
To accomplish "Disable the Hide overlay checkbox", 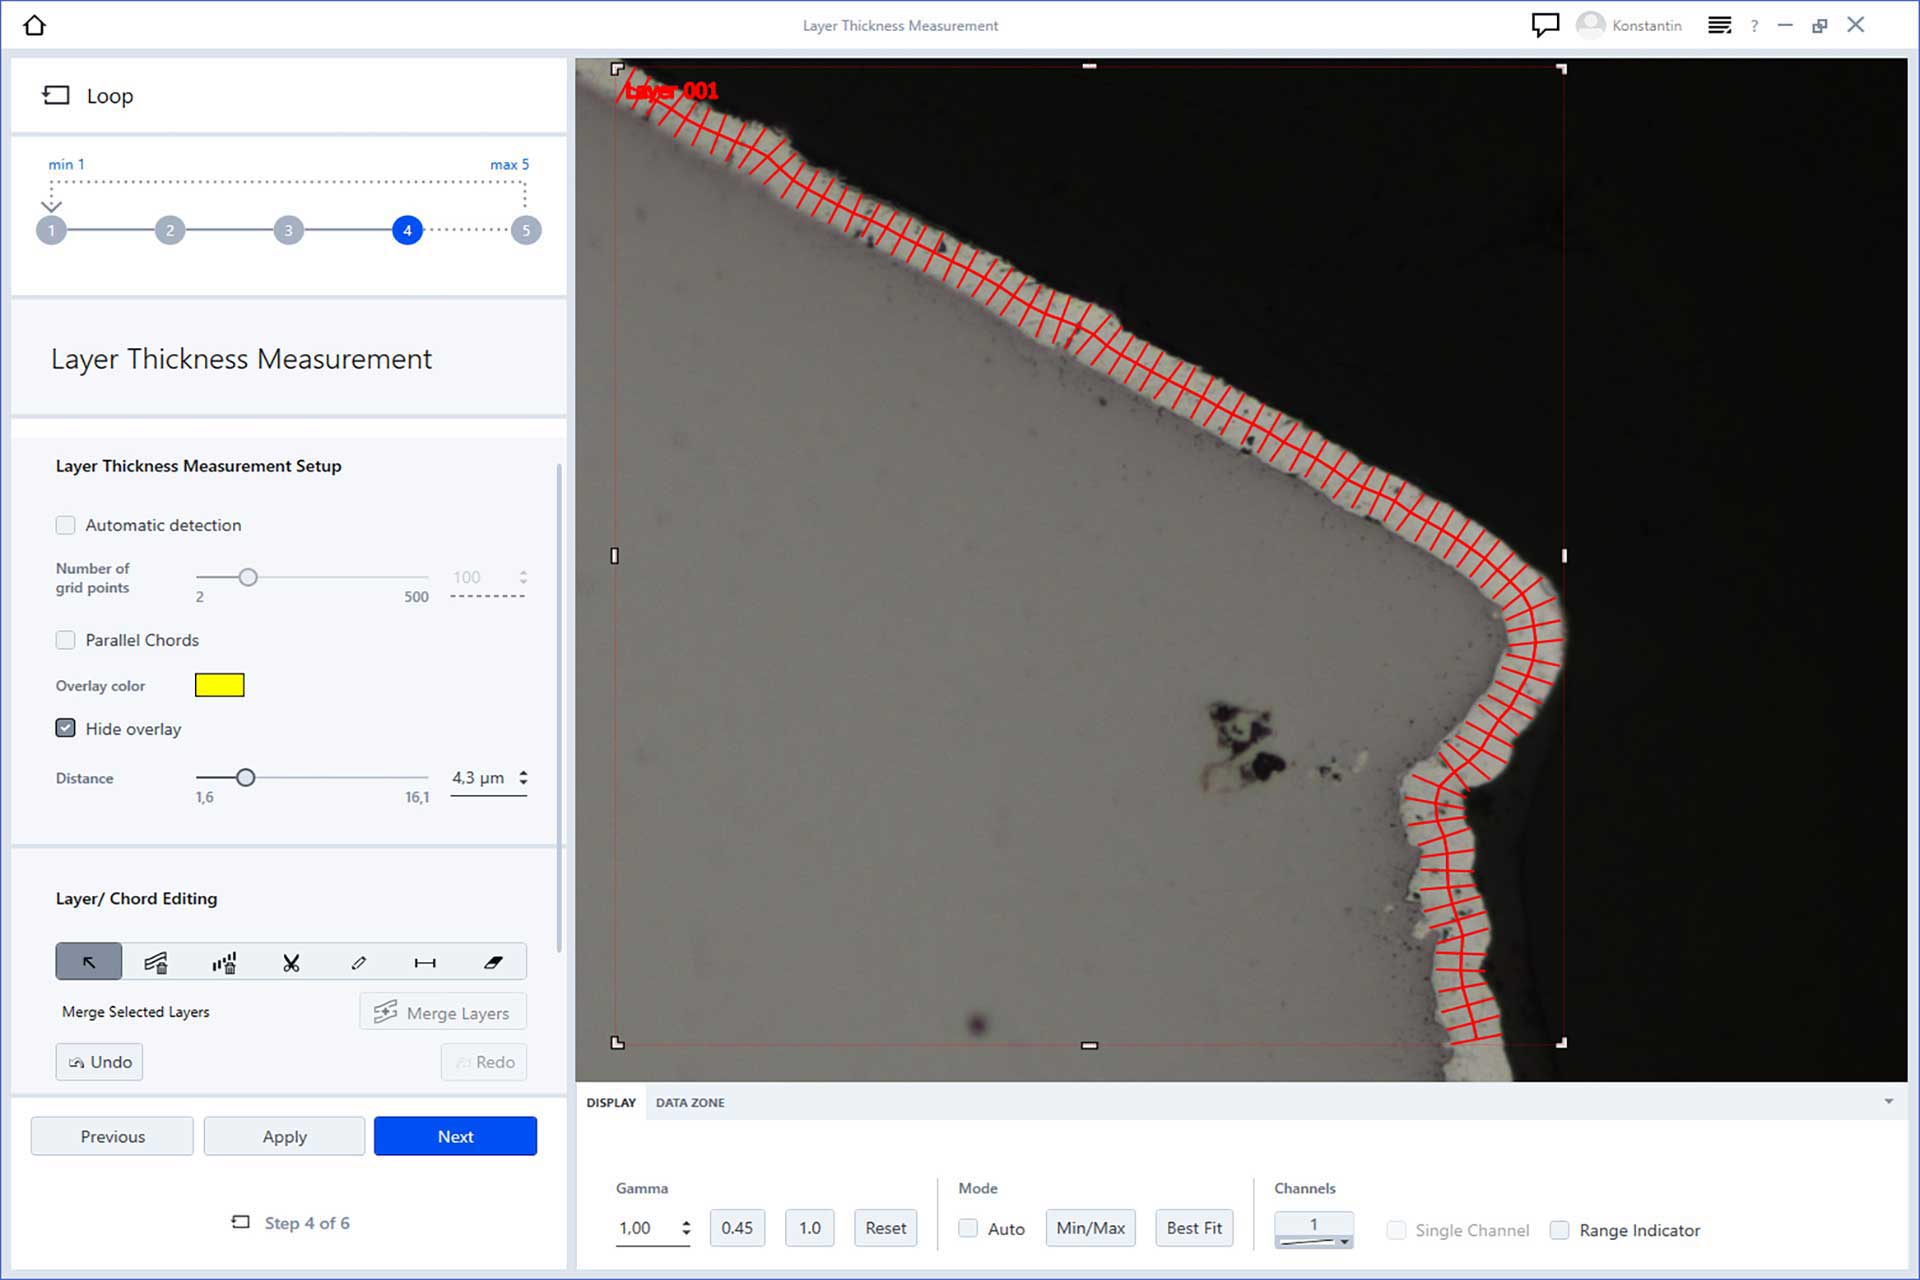I will point(66,729).
